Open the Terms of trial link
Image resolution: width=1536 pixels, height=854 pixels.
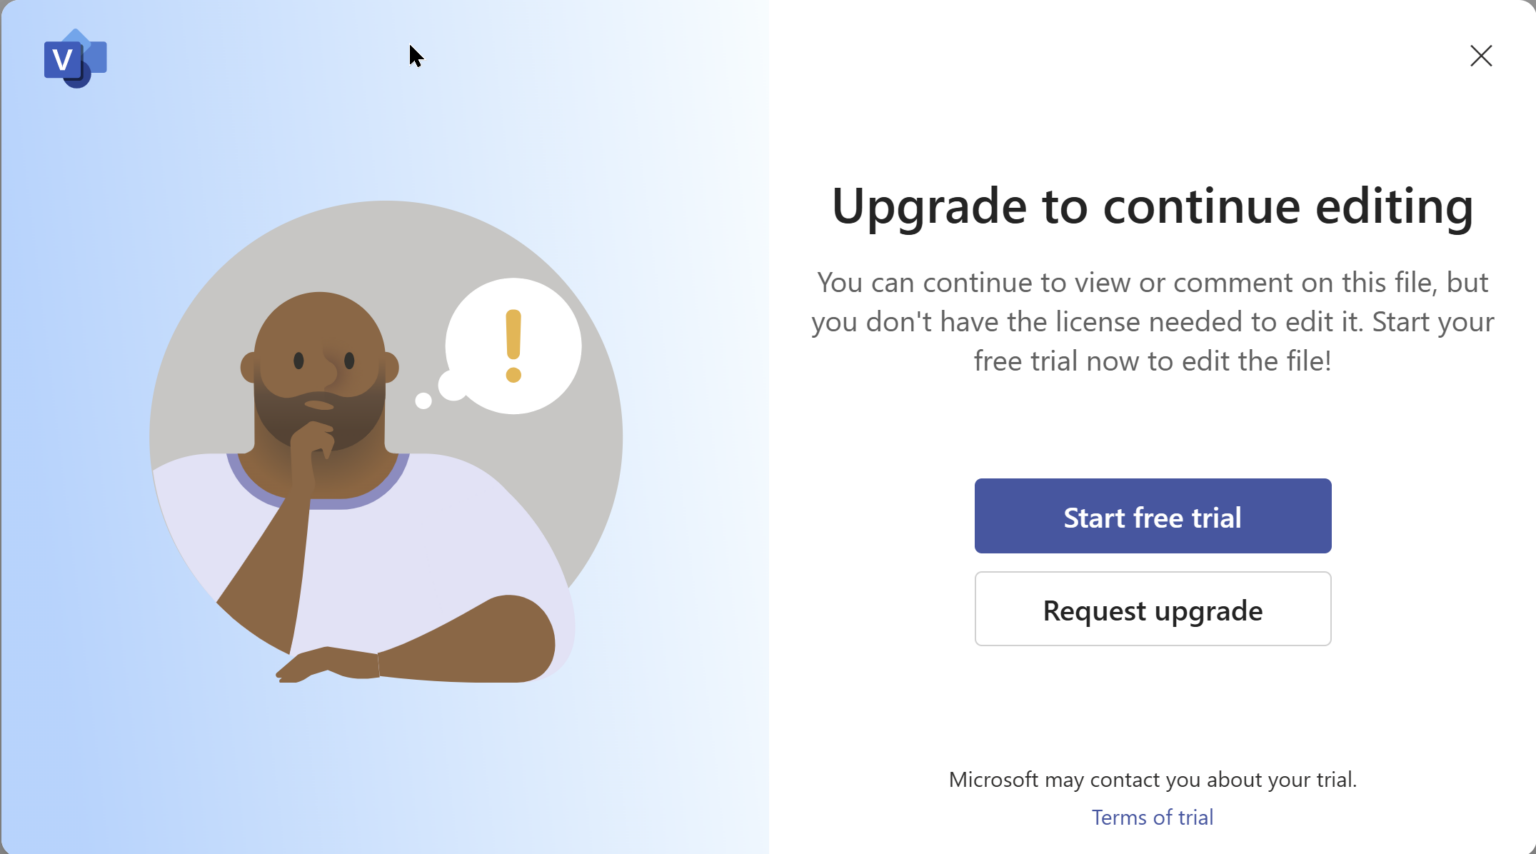(1152, 817)
